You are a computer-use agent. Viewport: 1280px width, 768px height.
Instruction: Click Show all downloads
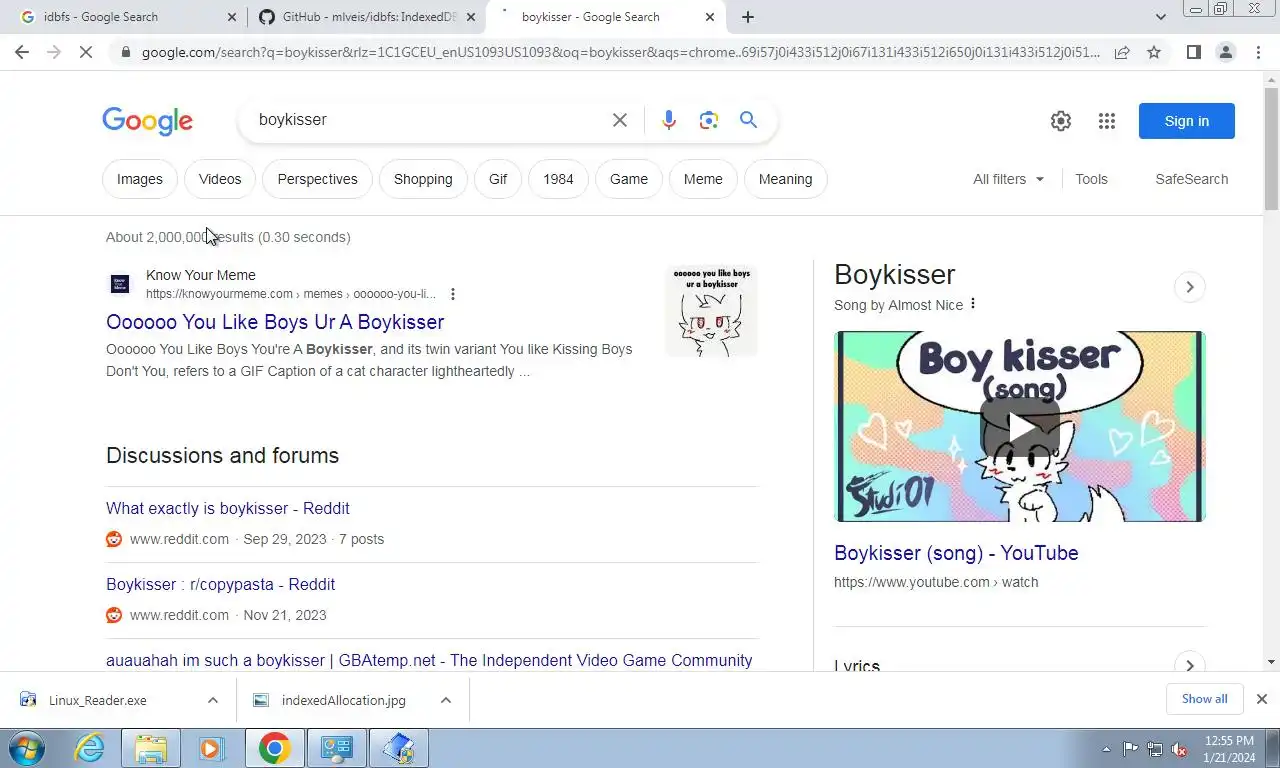pos(1204,699)
